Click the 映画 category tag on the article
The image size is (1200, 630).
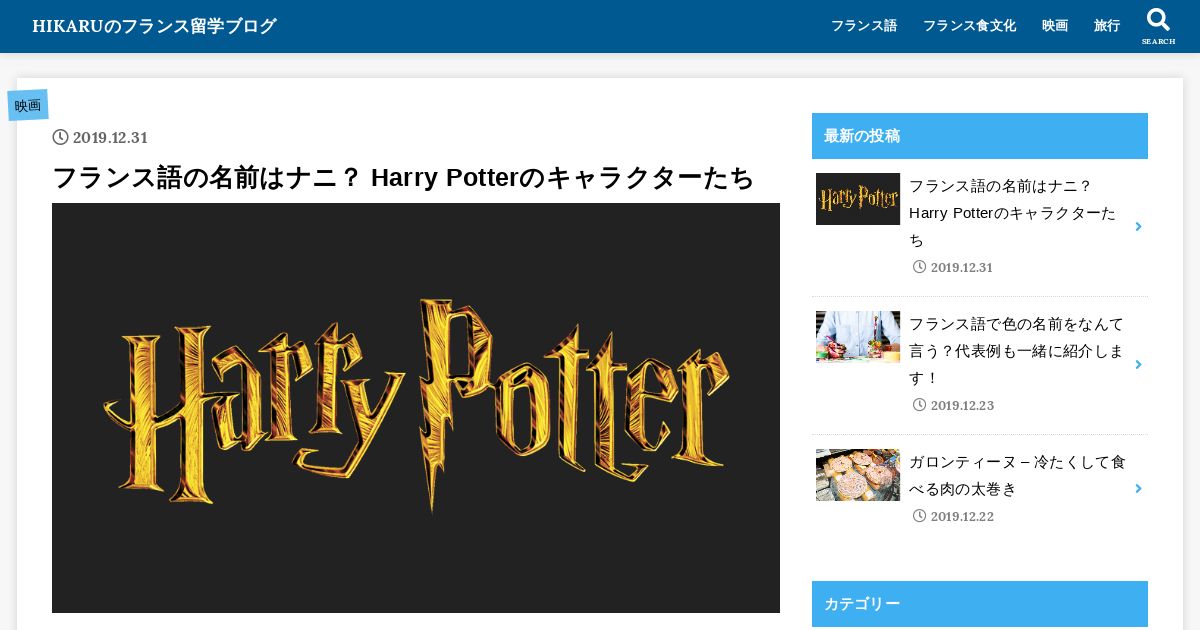point(28,105)
